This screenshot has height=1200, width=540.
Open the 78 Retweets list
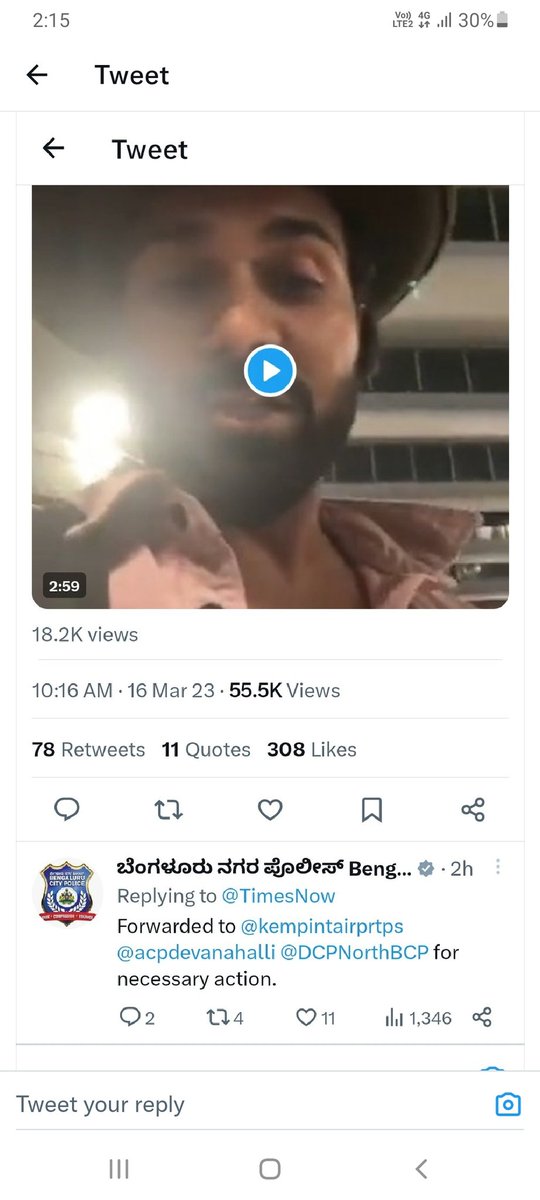click(88, 749)
